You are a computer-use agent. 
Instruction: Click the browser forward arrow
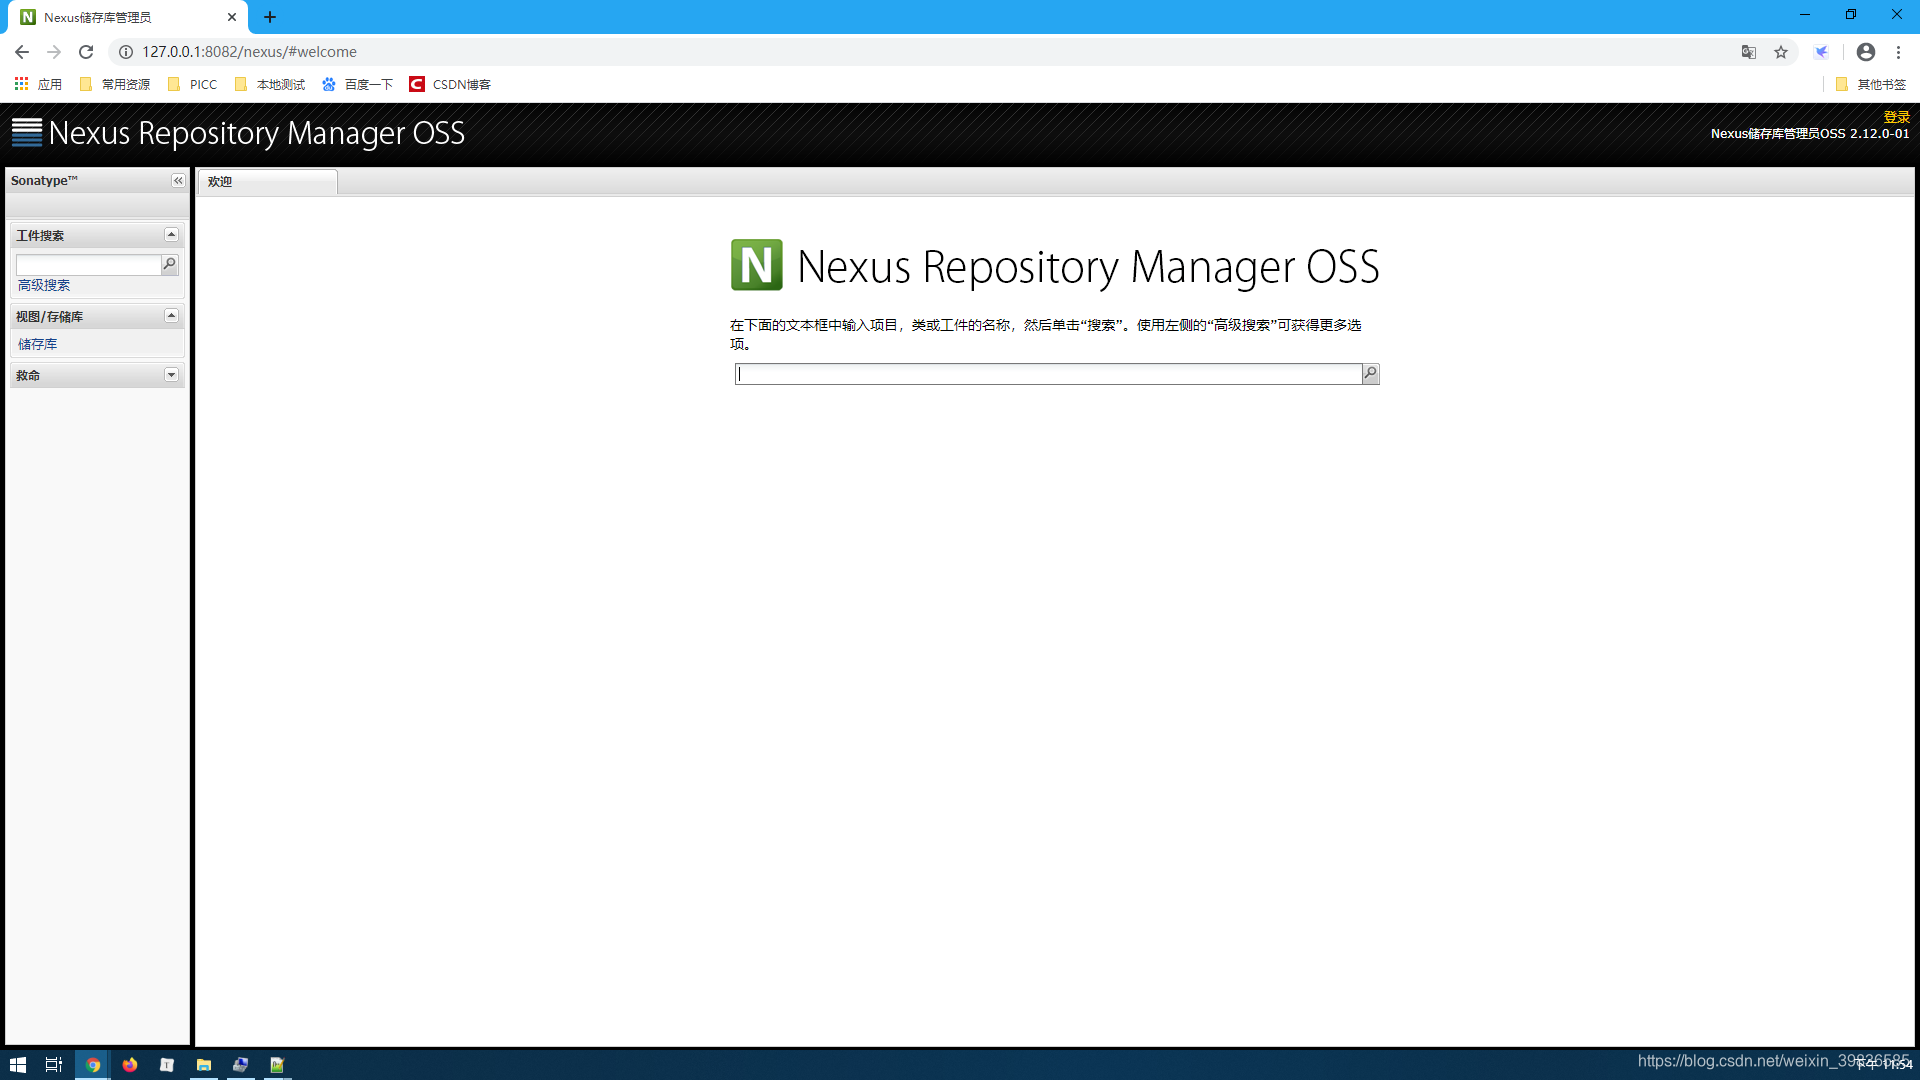(54, 52)
